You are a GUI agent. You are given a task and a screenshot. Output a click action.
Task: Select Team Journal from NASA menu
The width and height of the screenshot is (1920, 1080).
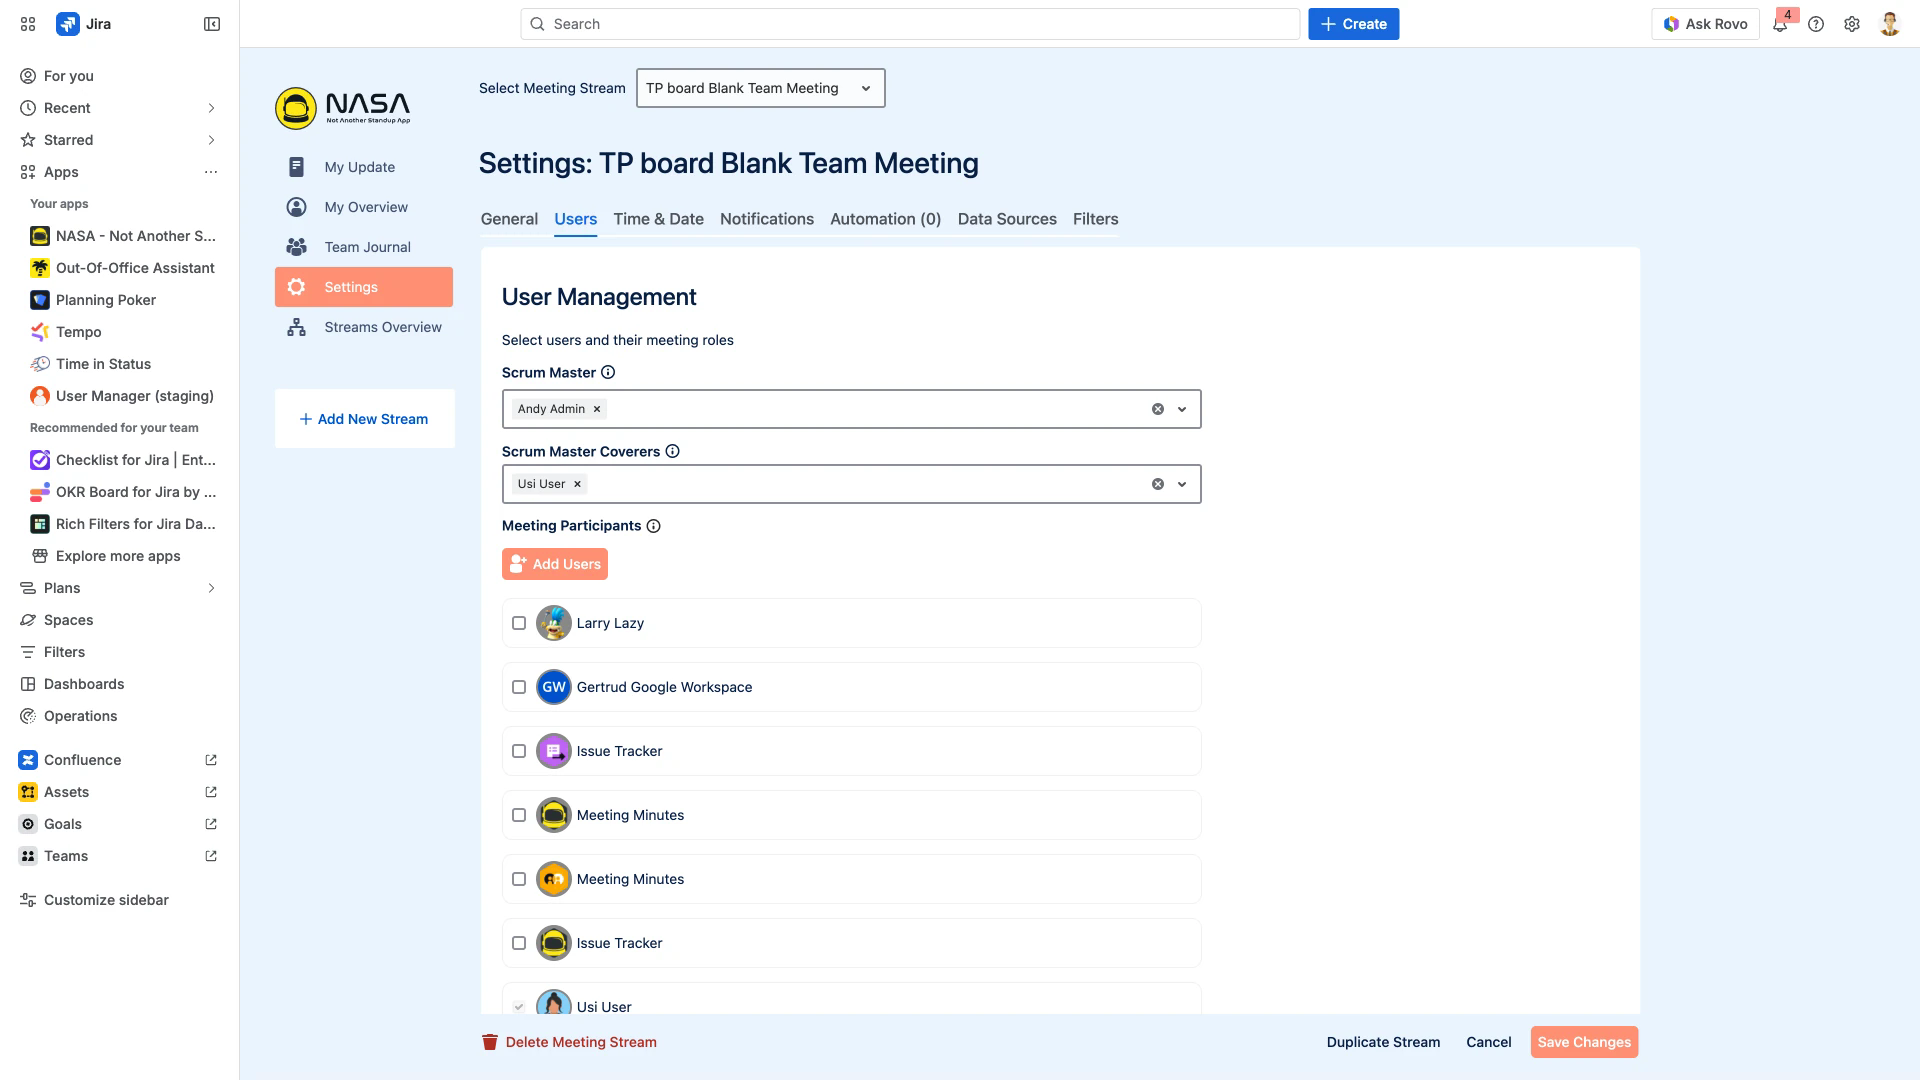366,247
